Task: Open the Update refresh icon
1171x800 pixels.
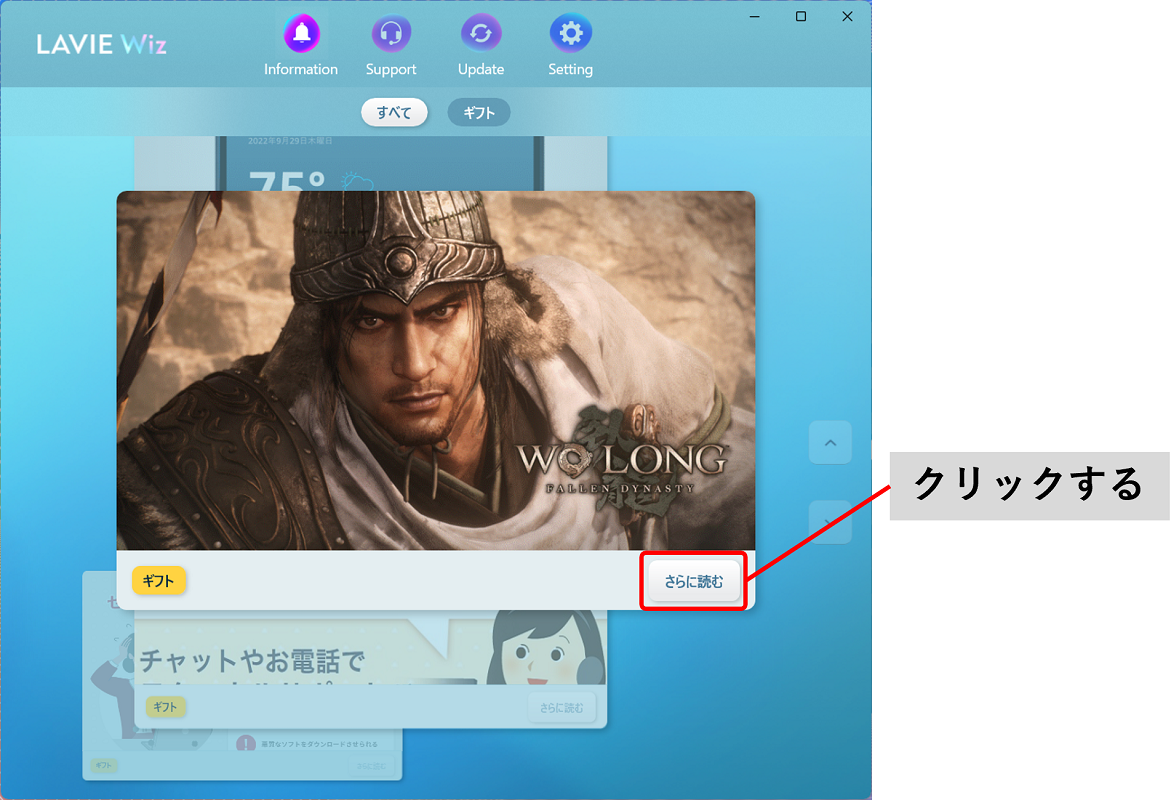Action: 481,34
